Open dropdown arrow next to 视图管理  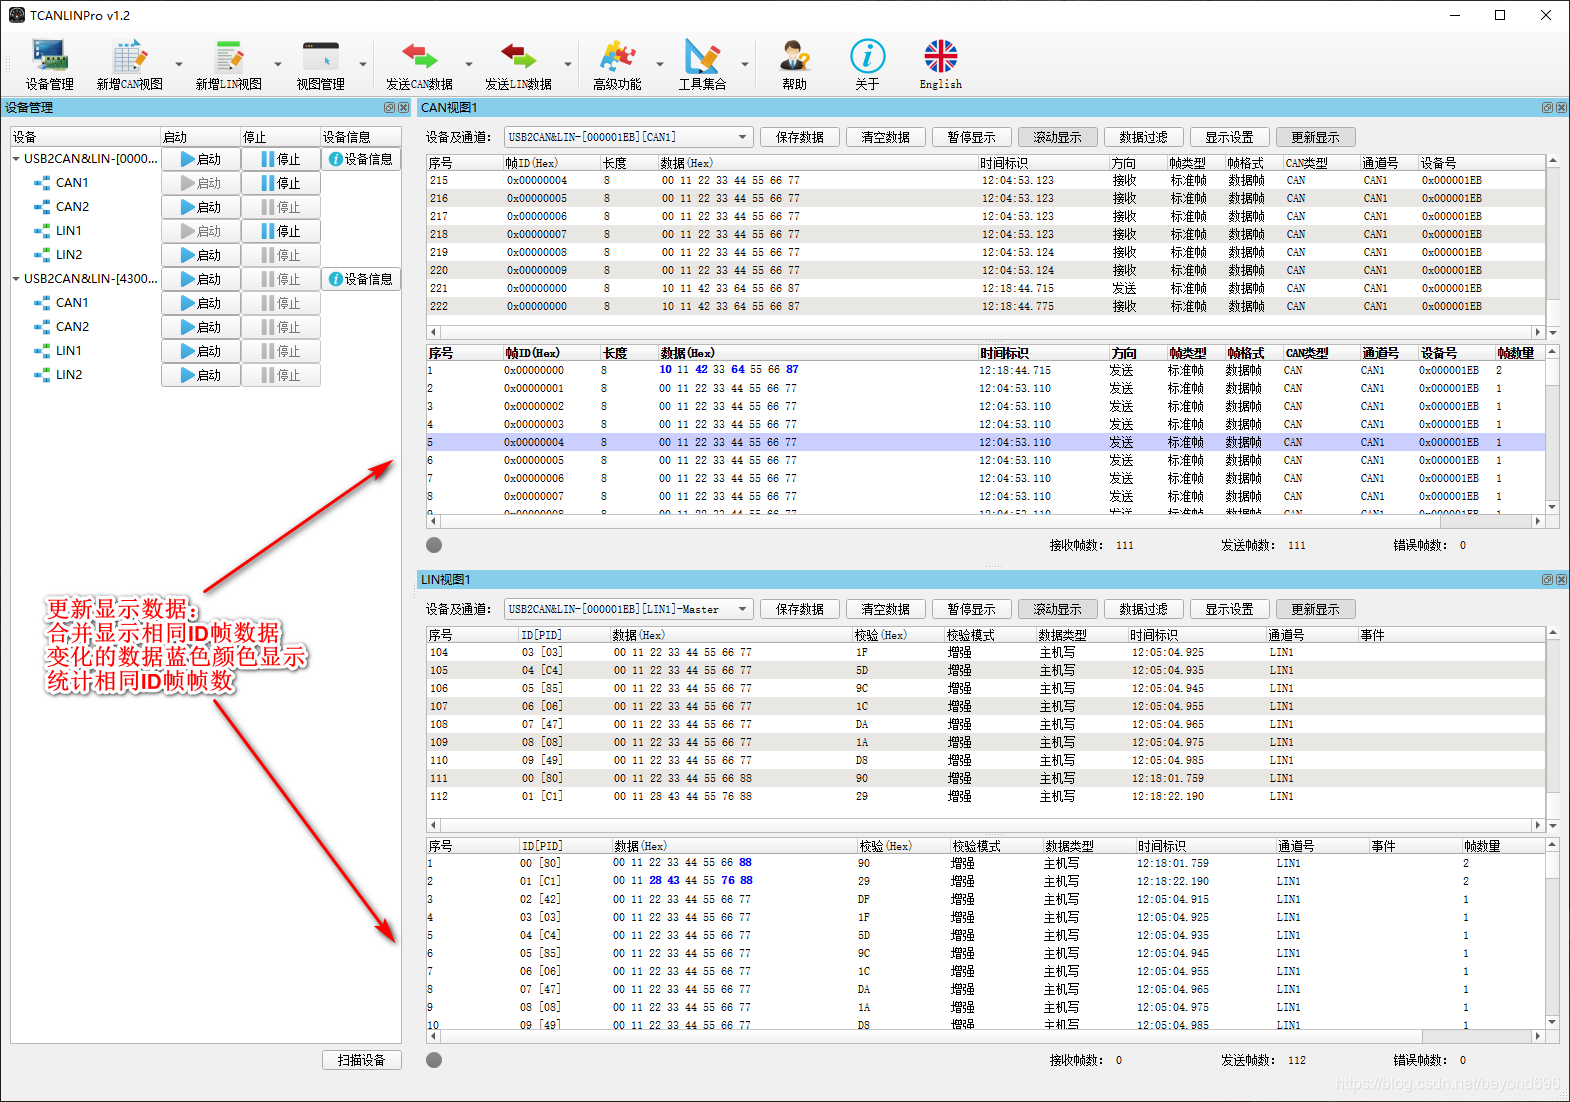363,65
